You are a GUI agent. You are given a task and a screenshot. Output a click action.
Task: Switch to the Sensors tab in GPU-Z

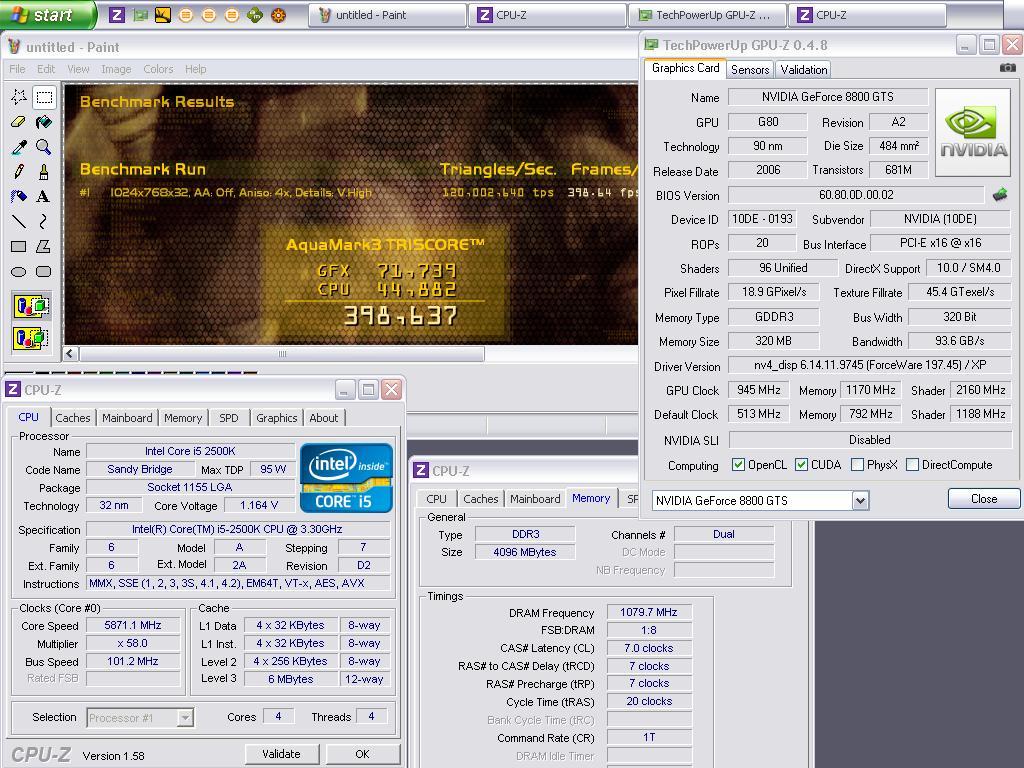point(750,70)
